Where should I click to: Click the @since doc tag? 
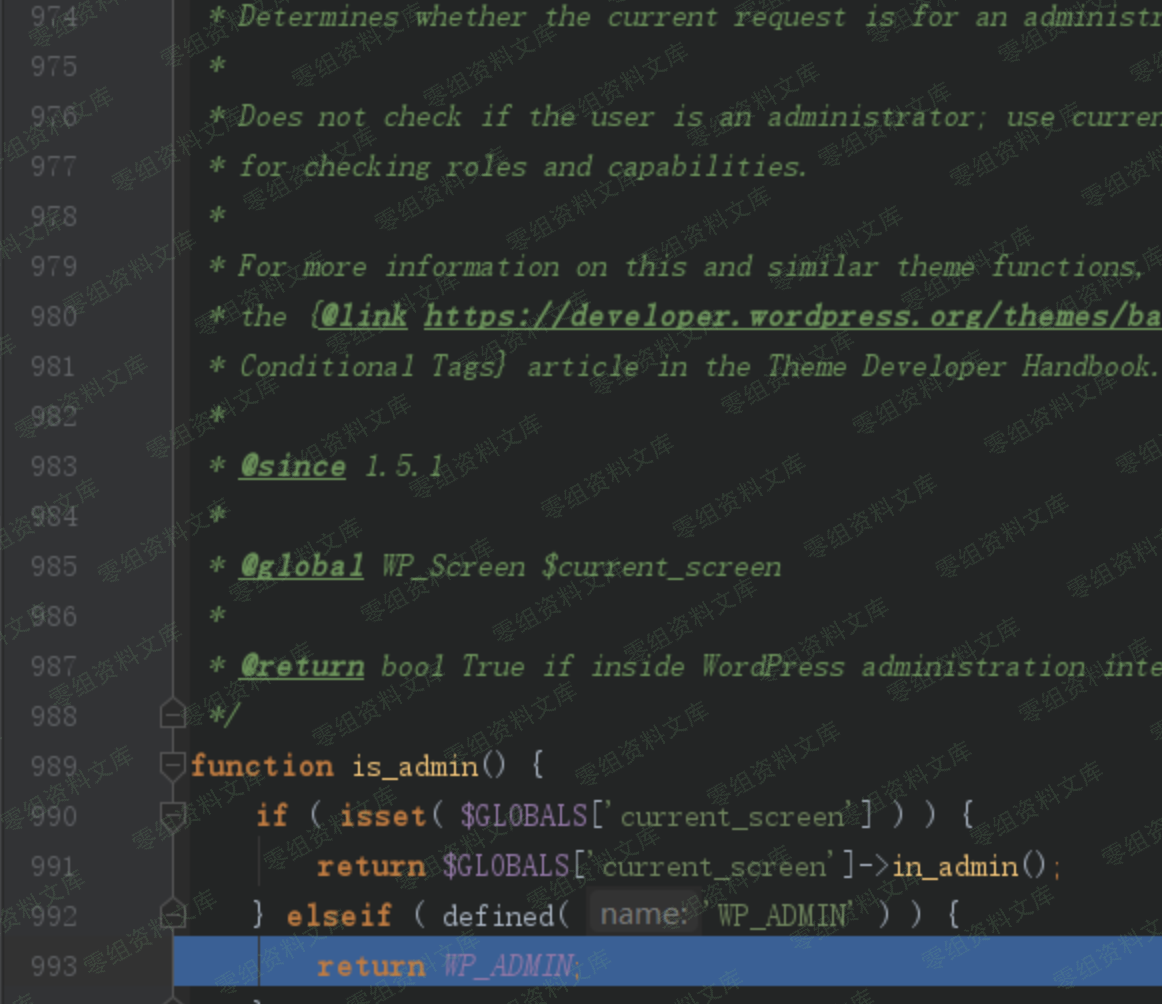tap(292, 467)
